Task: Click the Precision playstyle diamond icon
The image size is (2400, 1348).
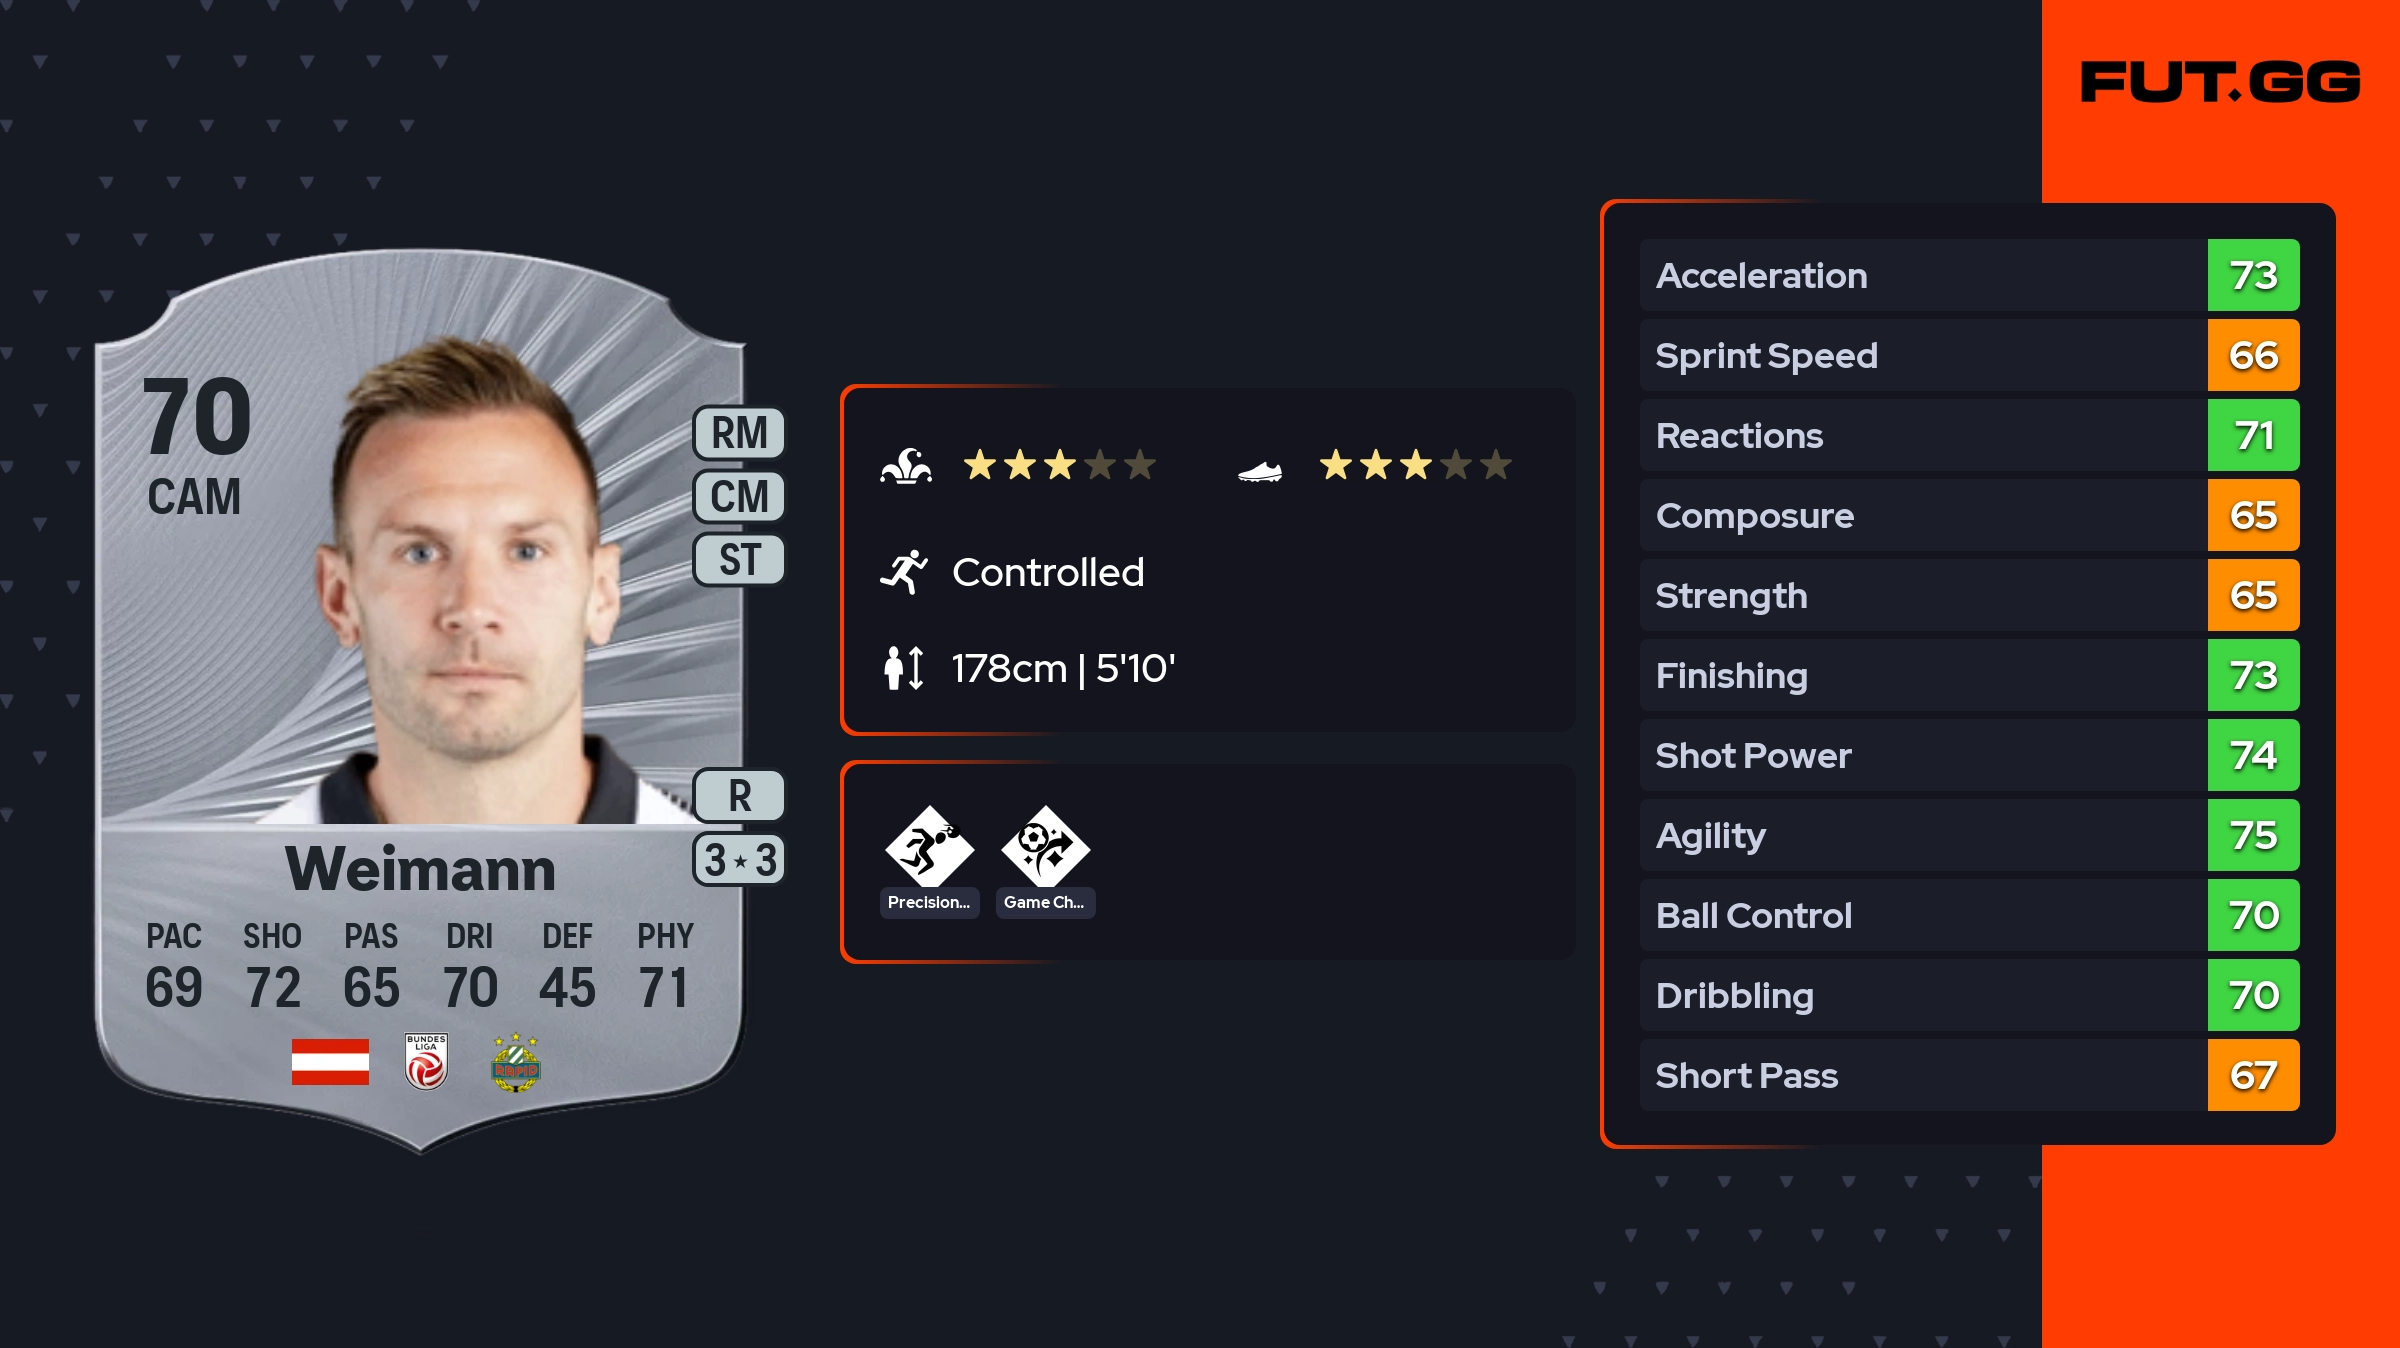Action: pyautogui.click(x=929, y=848)
